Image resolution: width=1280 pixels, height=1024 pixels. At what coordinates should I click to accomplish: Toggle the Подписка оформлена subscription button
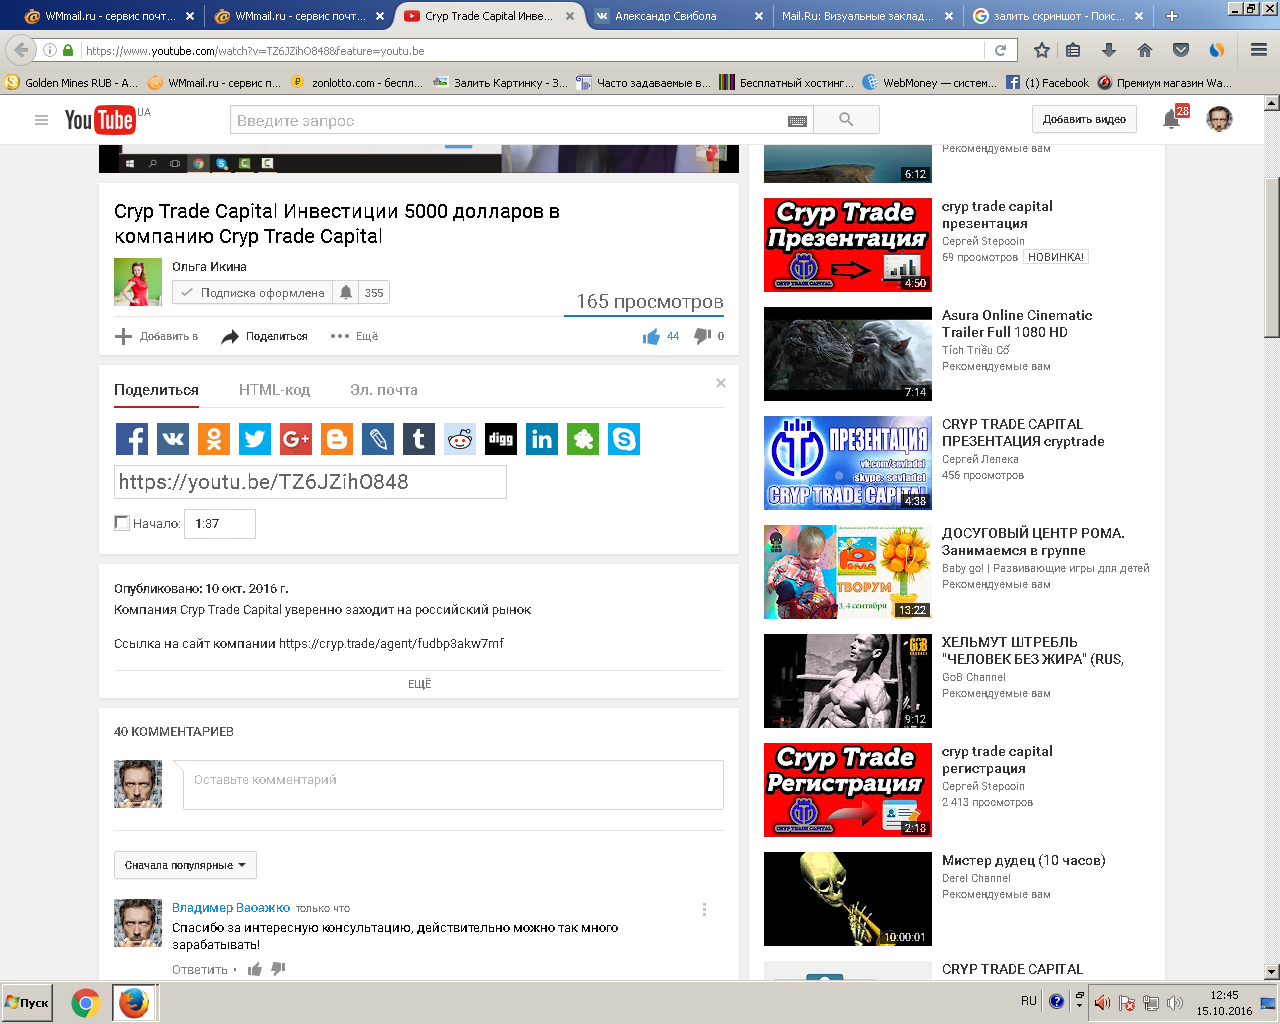(x=254, y=292)
